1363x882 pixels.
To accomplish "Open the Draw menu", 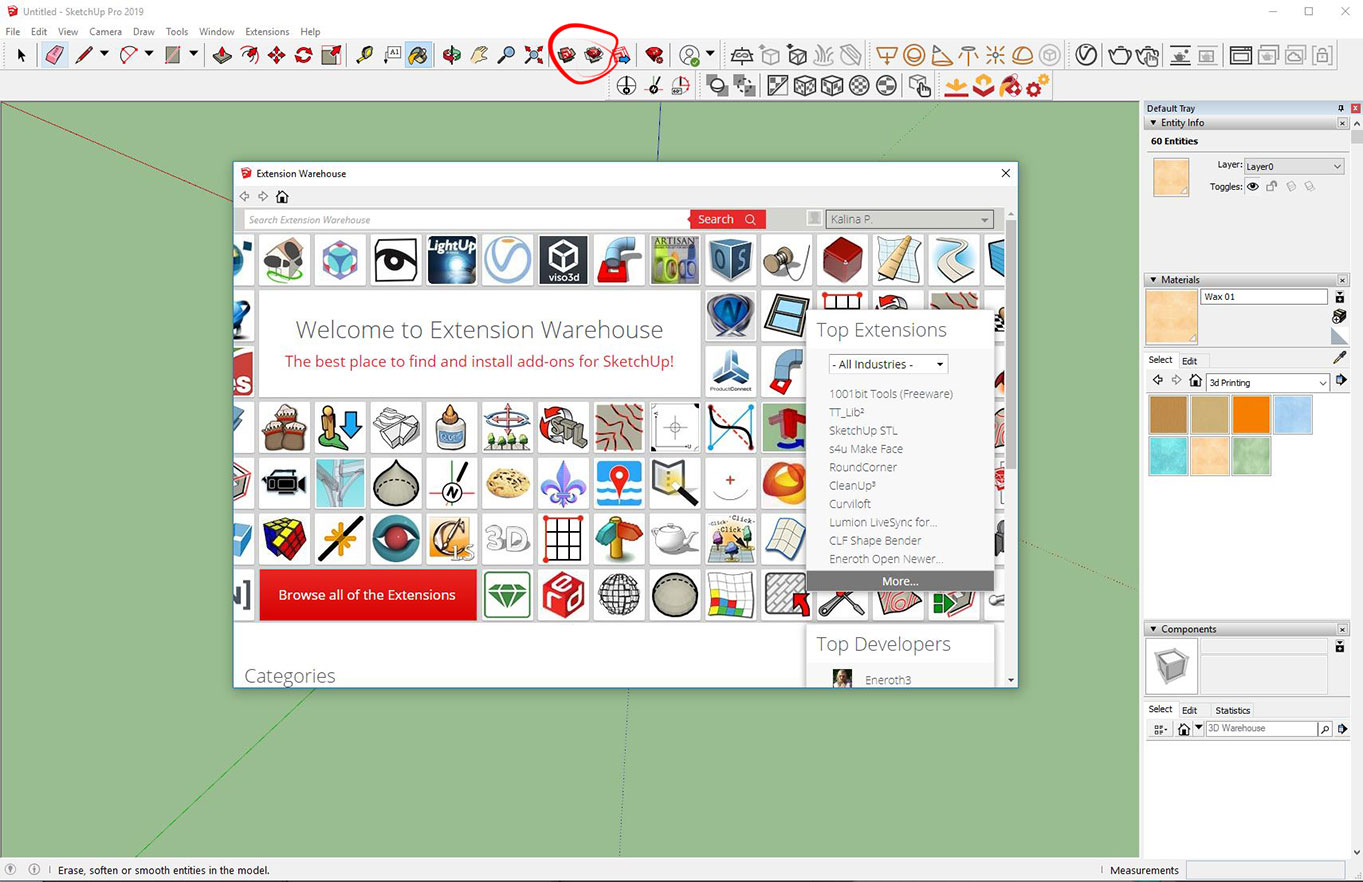I will pos(144,32).
